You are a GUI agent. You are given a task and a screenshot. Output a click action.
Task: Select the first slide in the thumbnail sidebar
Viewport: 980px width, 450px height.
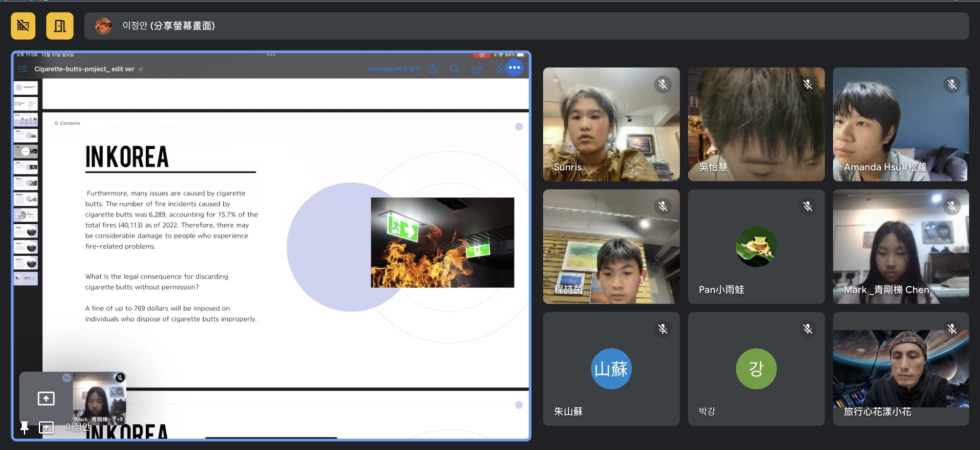coord(25,88)
